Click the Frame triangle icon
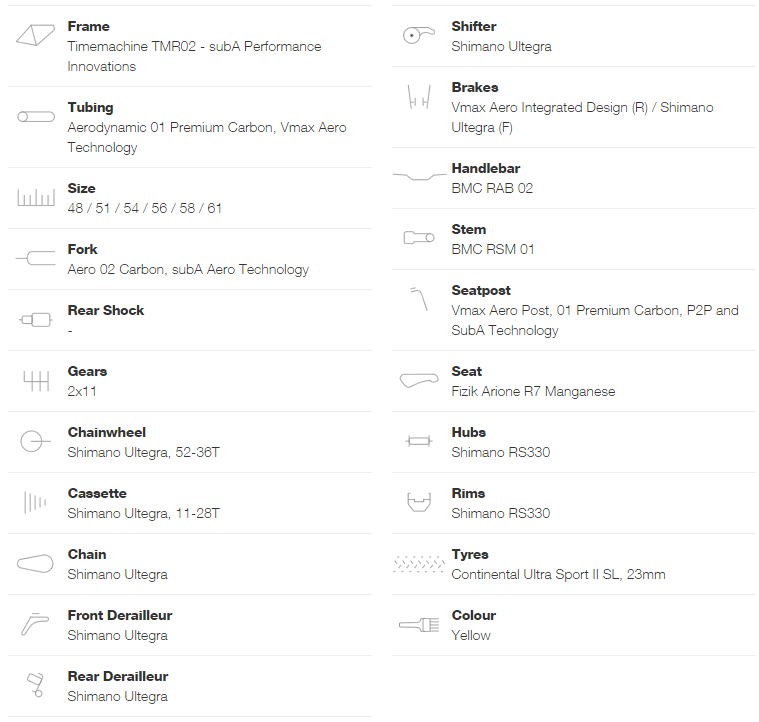Screen dimensions: 759x722 tap(35, 35)
